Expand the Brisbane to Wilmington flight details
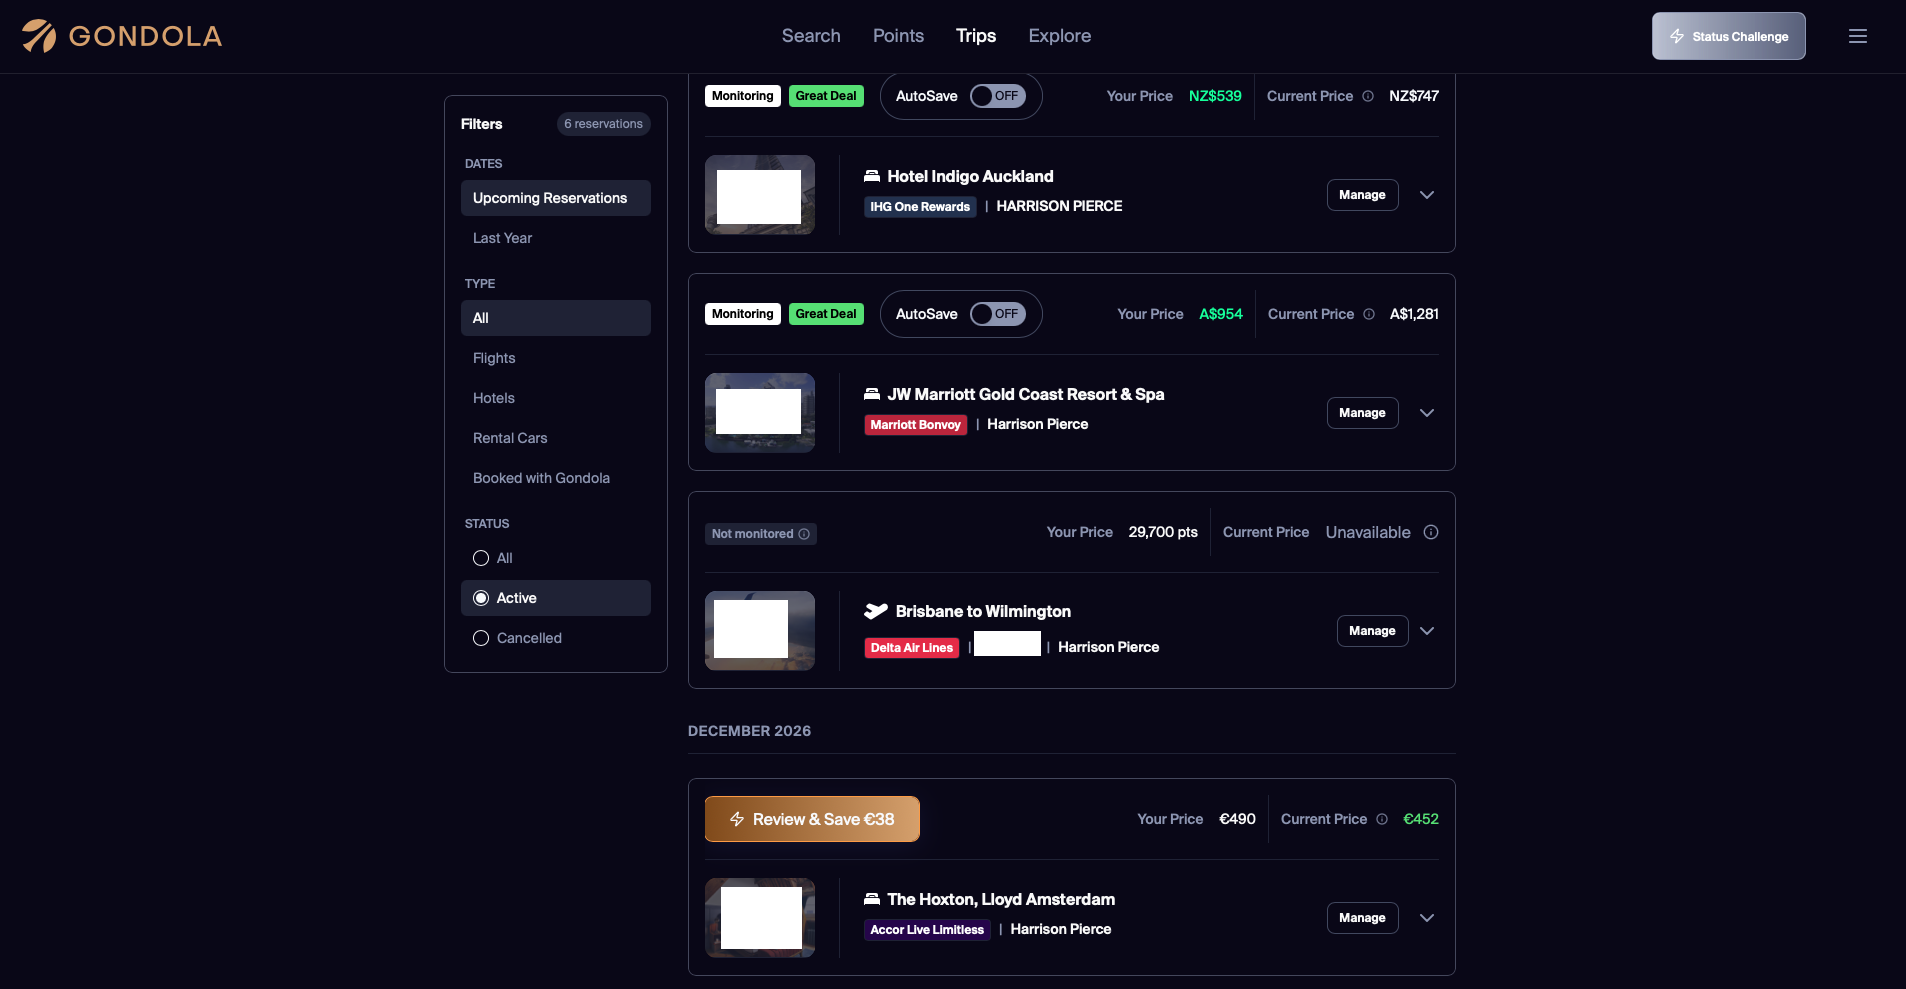The image size is (1906, 989). point(1427,631)
